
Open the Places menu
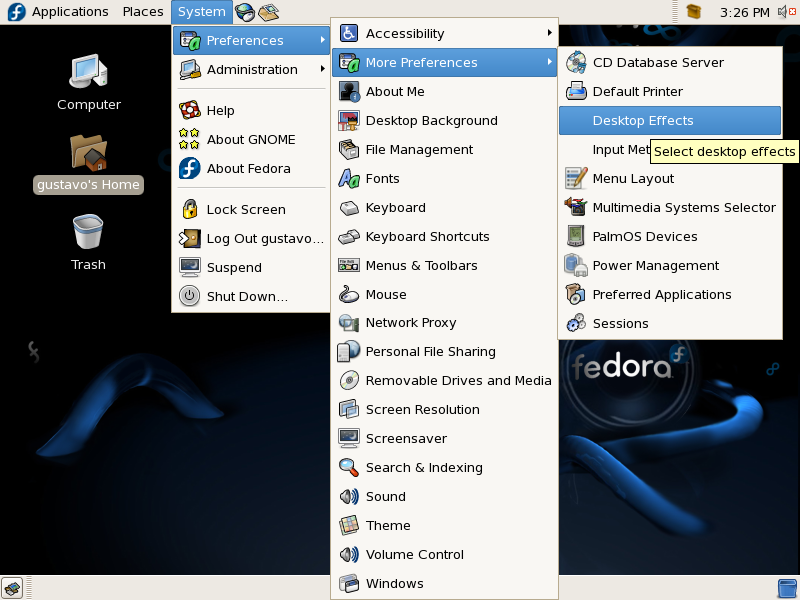tap(143, 12)
